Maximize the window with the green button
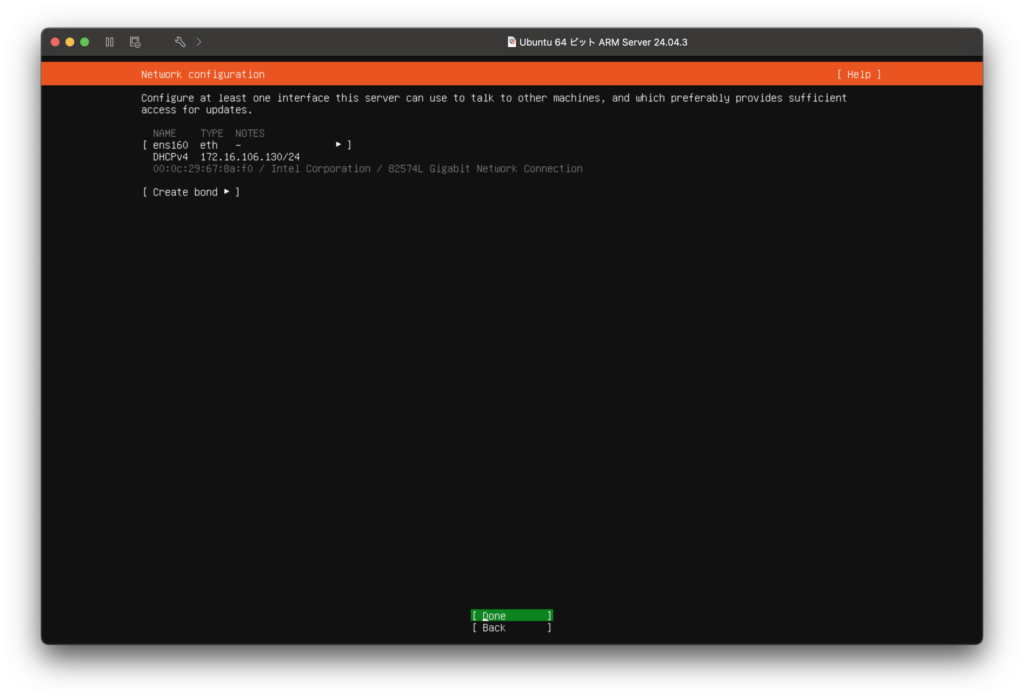This screenshot has height=699, width=1024. [x=85, y=42]
